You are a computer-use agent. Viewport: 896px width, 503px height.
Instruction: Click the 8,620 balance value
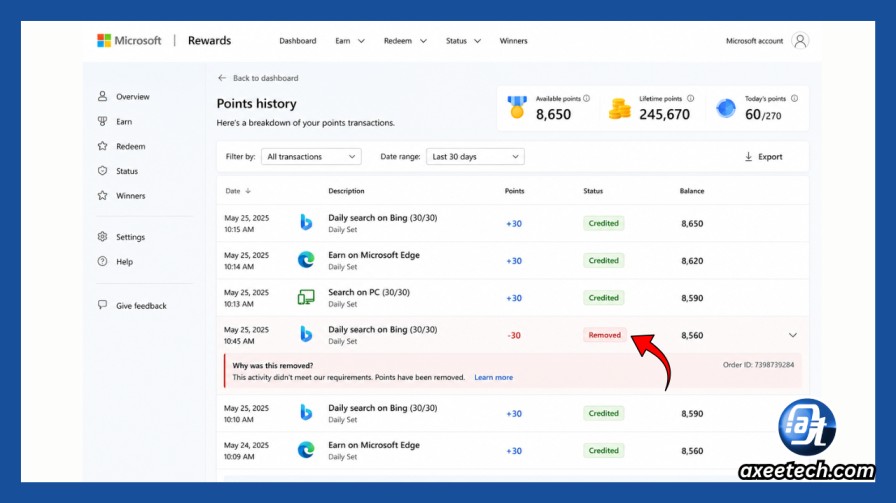[x=692, y=261]
